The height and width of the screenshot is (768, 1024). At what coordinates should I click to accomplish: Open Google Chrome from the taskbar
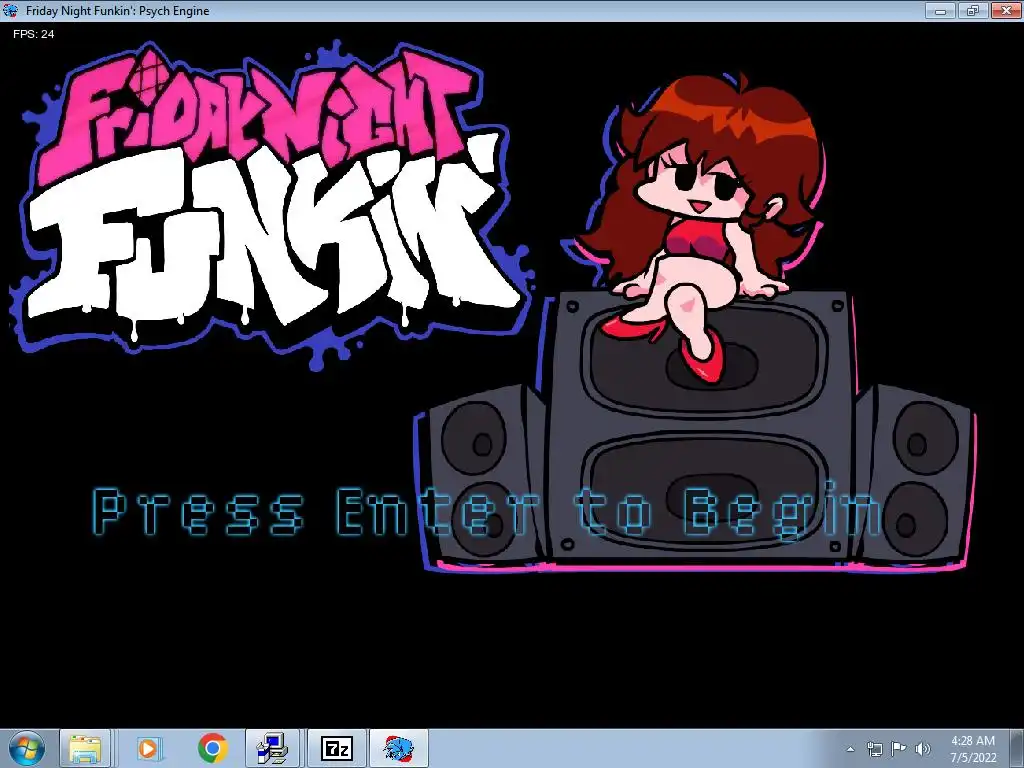coord(212,748)
